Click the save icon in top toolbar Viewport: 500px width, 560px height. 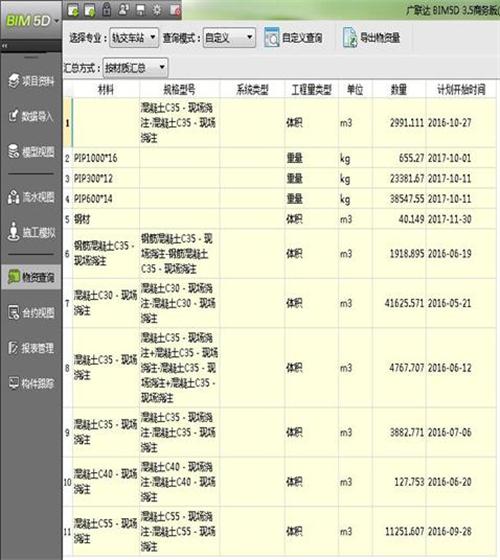pyautogui.click(x=140, y=10)
